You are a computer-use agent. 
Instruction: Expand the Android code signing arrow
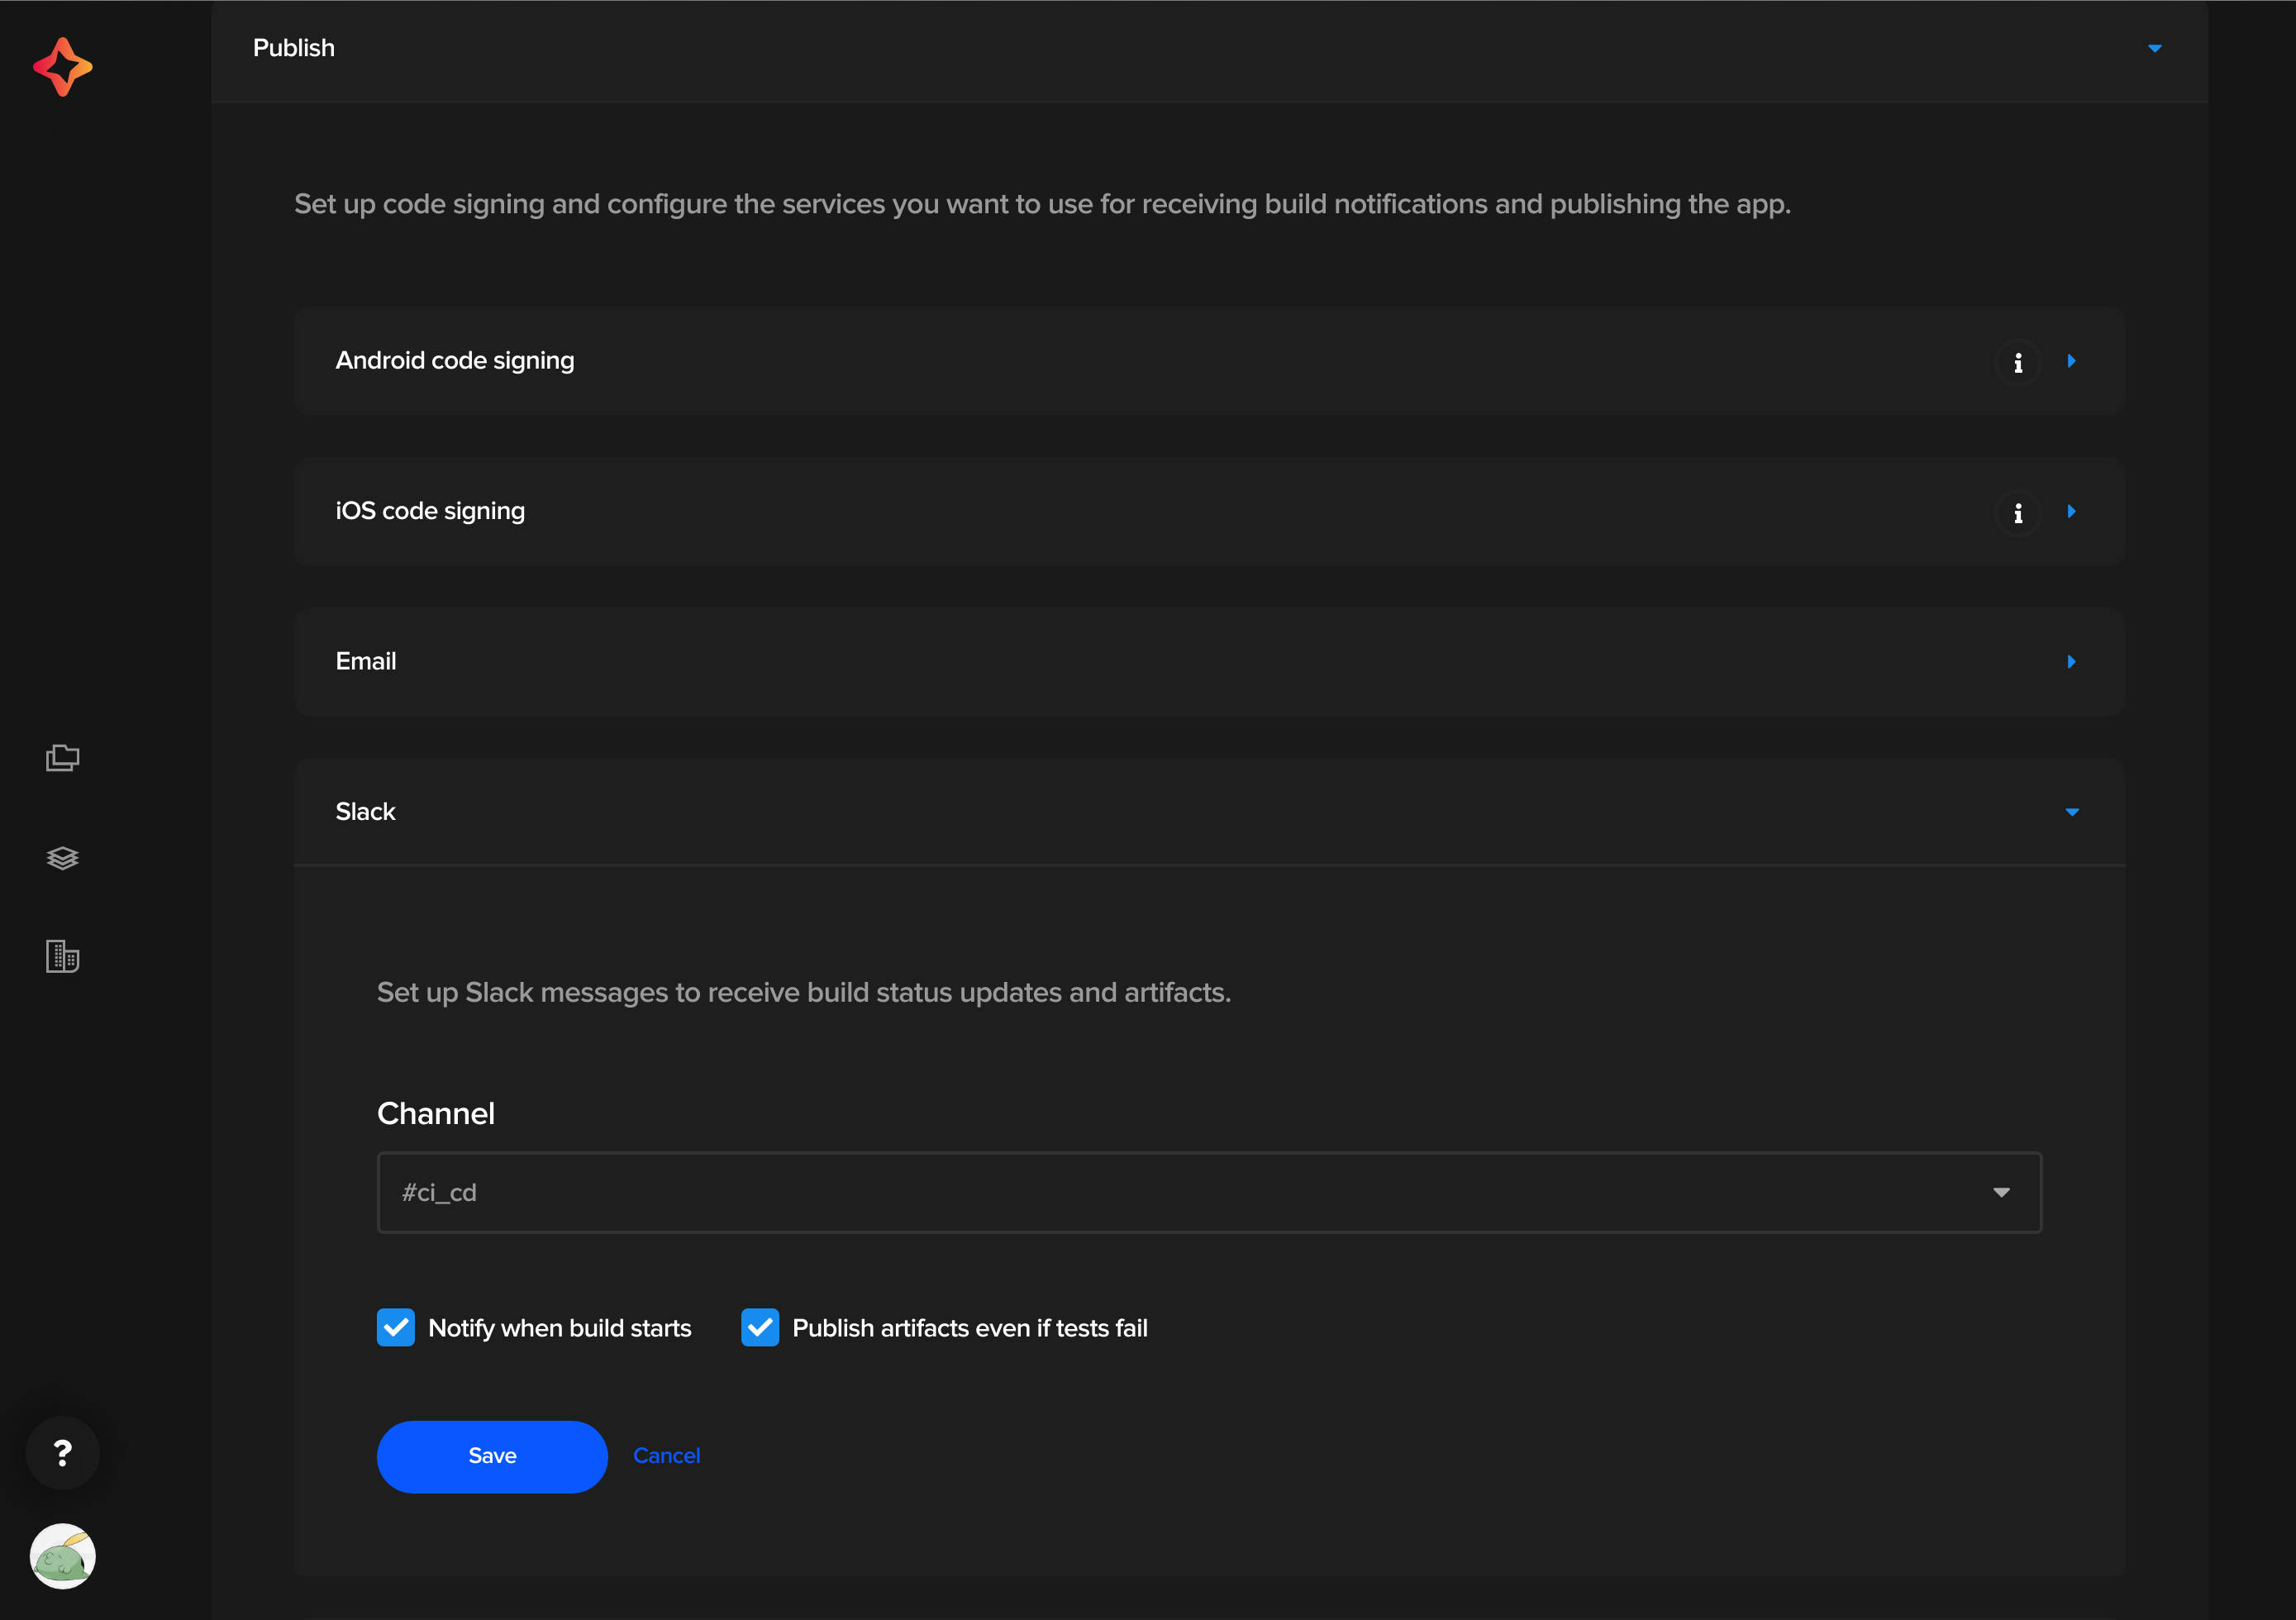2072,361
